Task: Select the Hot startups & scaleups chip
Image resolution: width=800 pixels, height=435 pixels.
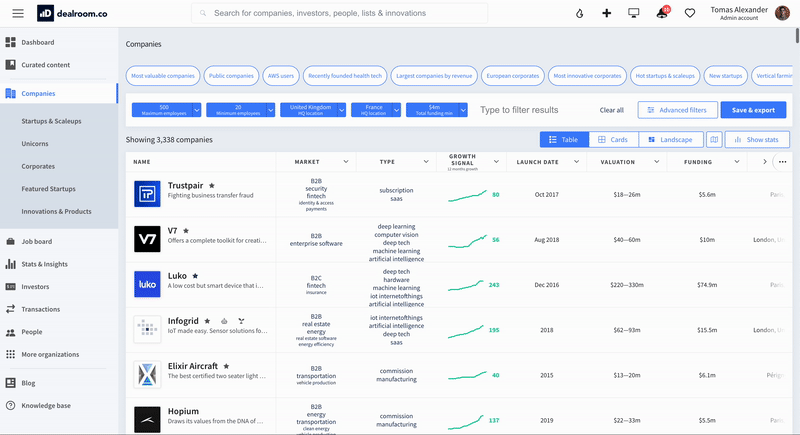Action: pos(665,76)
